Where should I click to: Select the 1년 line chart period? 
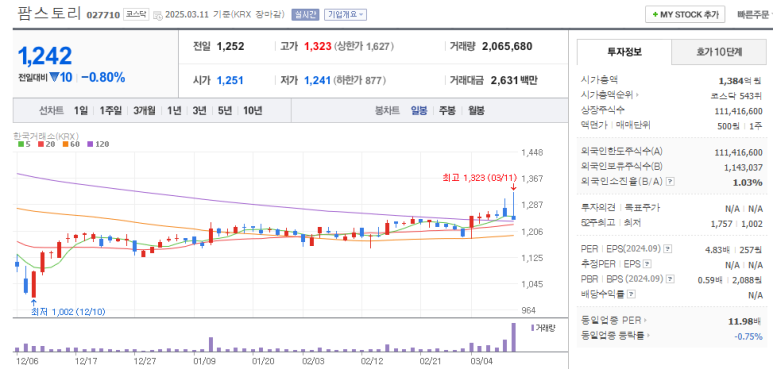174,111
